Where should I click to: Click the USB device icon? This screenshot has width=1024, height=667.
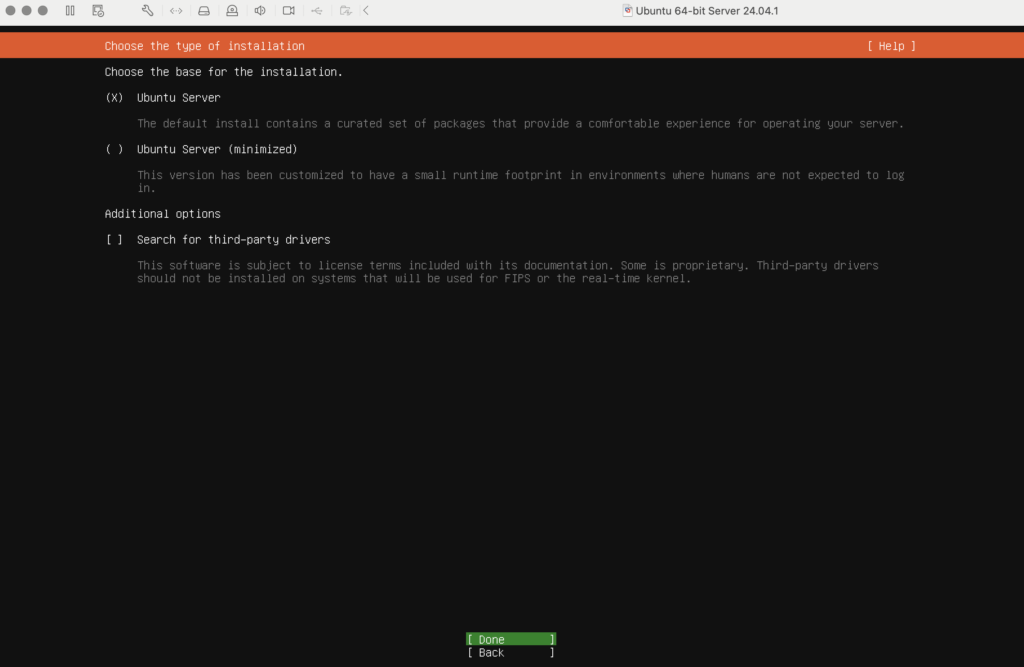coord(317,11)
